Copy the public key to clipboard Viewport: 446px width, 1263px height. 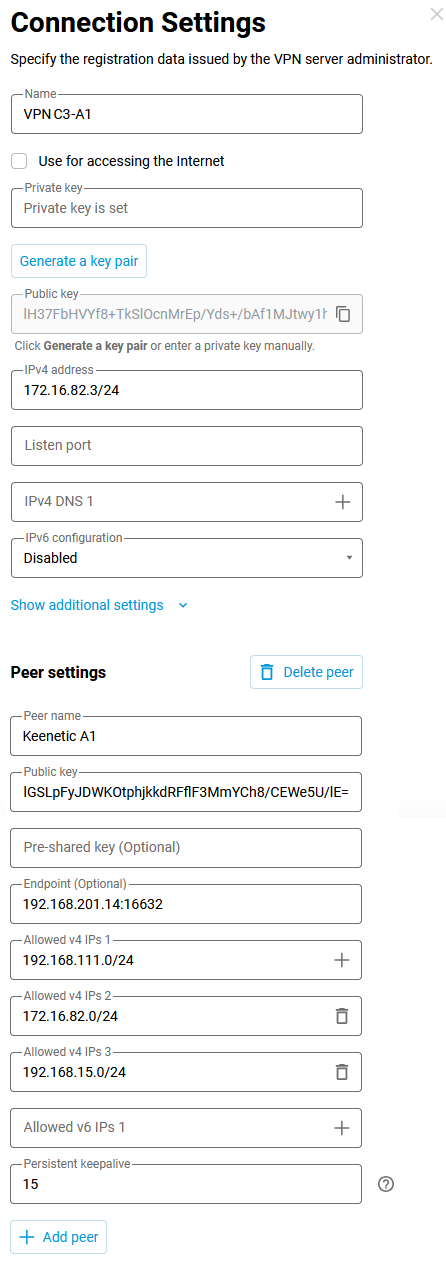343,314
